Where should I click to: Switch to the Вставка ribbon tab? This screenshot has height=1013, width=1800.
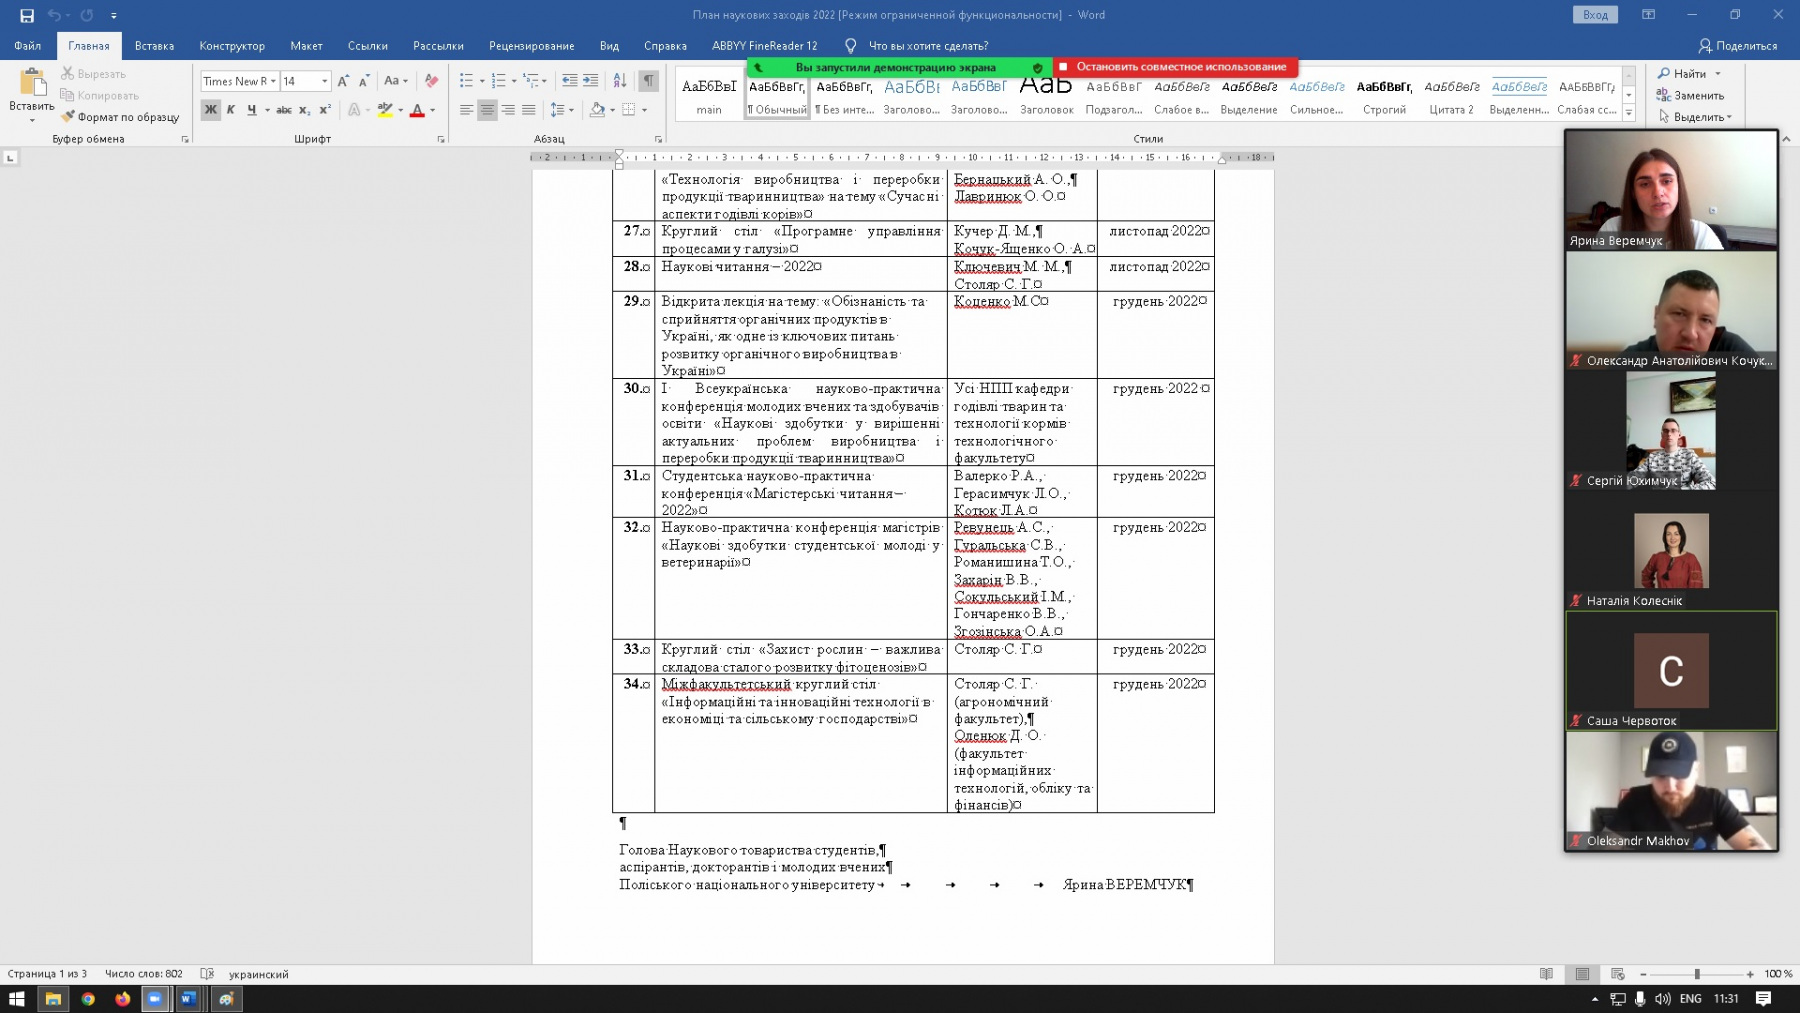click(154, 46)
